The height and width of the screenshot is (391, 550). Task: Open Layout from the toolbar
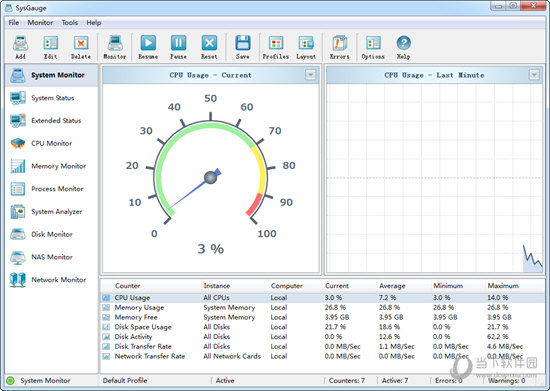pos(306,47)
